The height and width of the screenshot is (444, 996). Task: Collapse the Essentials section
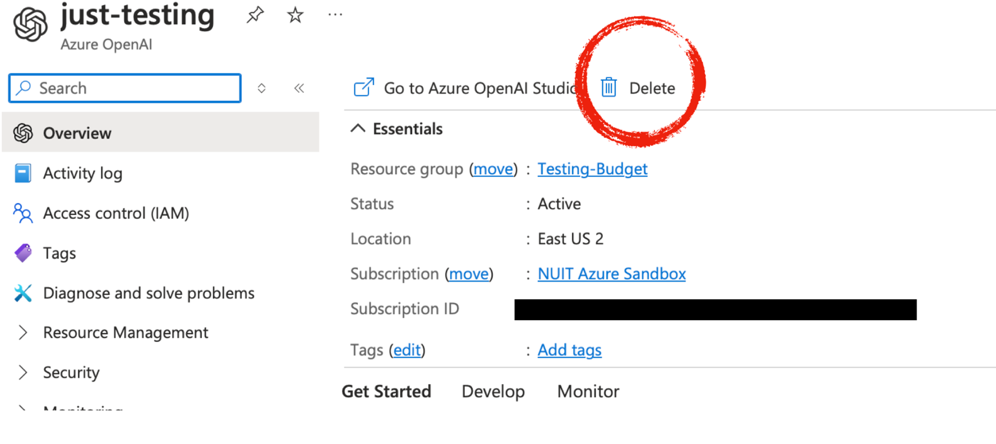tap(357, 129)
